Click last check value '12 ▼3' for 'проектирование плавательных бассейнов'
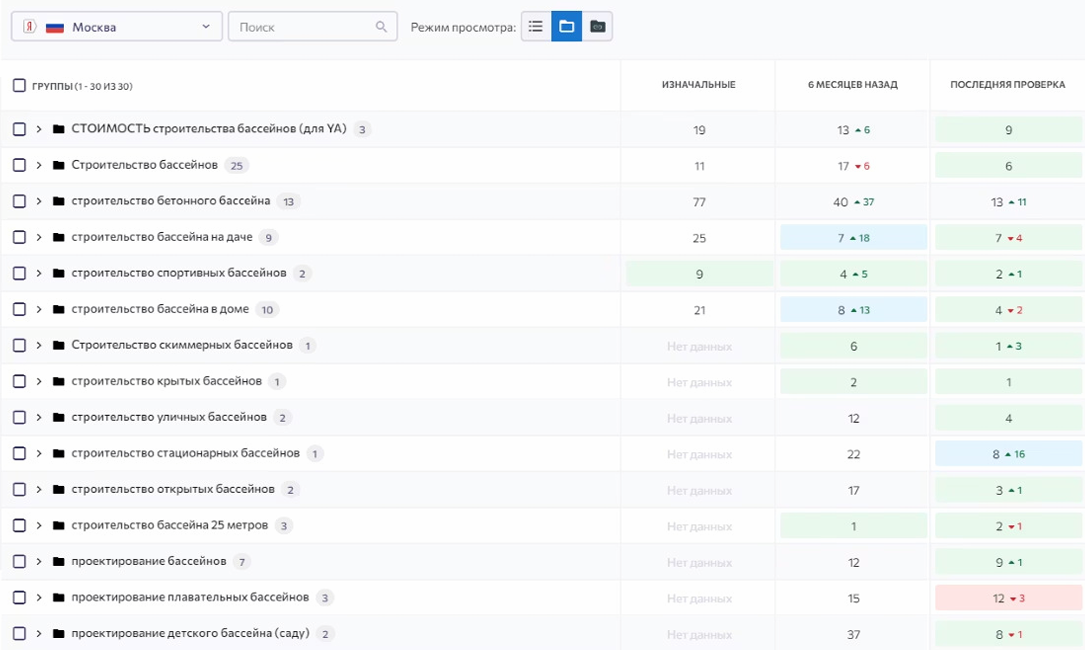The width and height of the screenshot is (1085, 650). coord(1008,598)
